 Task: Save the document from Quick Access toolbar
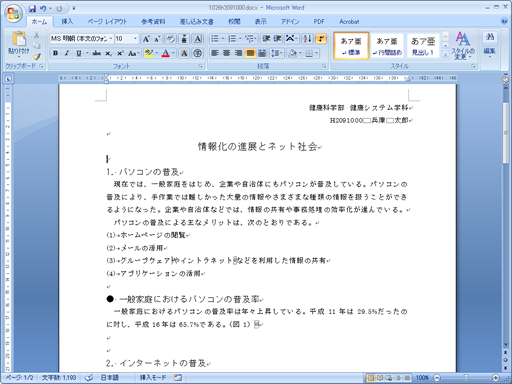[x=32, y=8]
